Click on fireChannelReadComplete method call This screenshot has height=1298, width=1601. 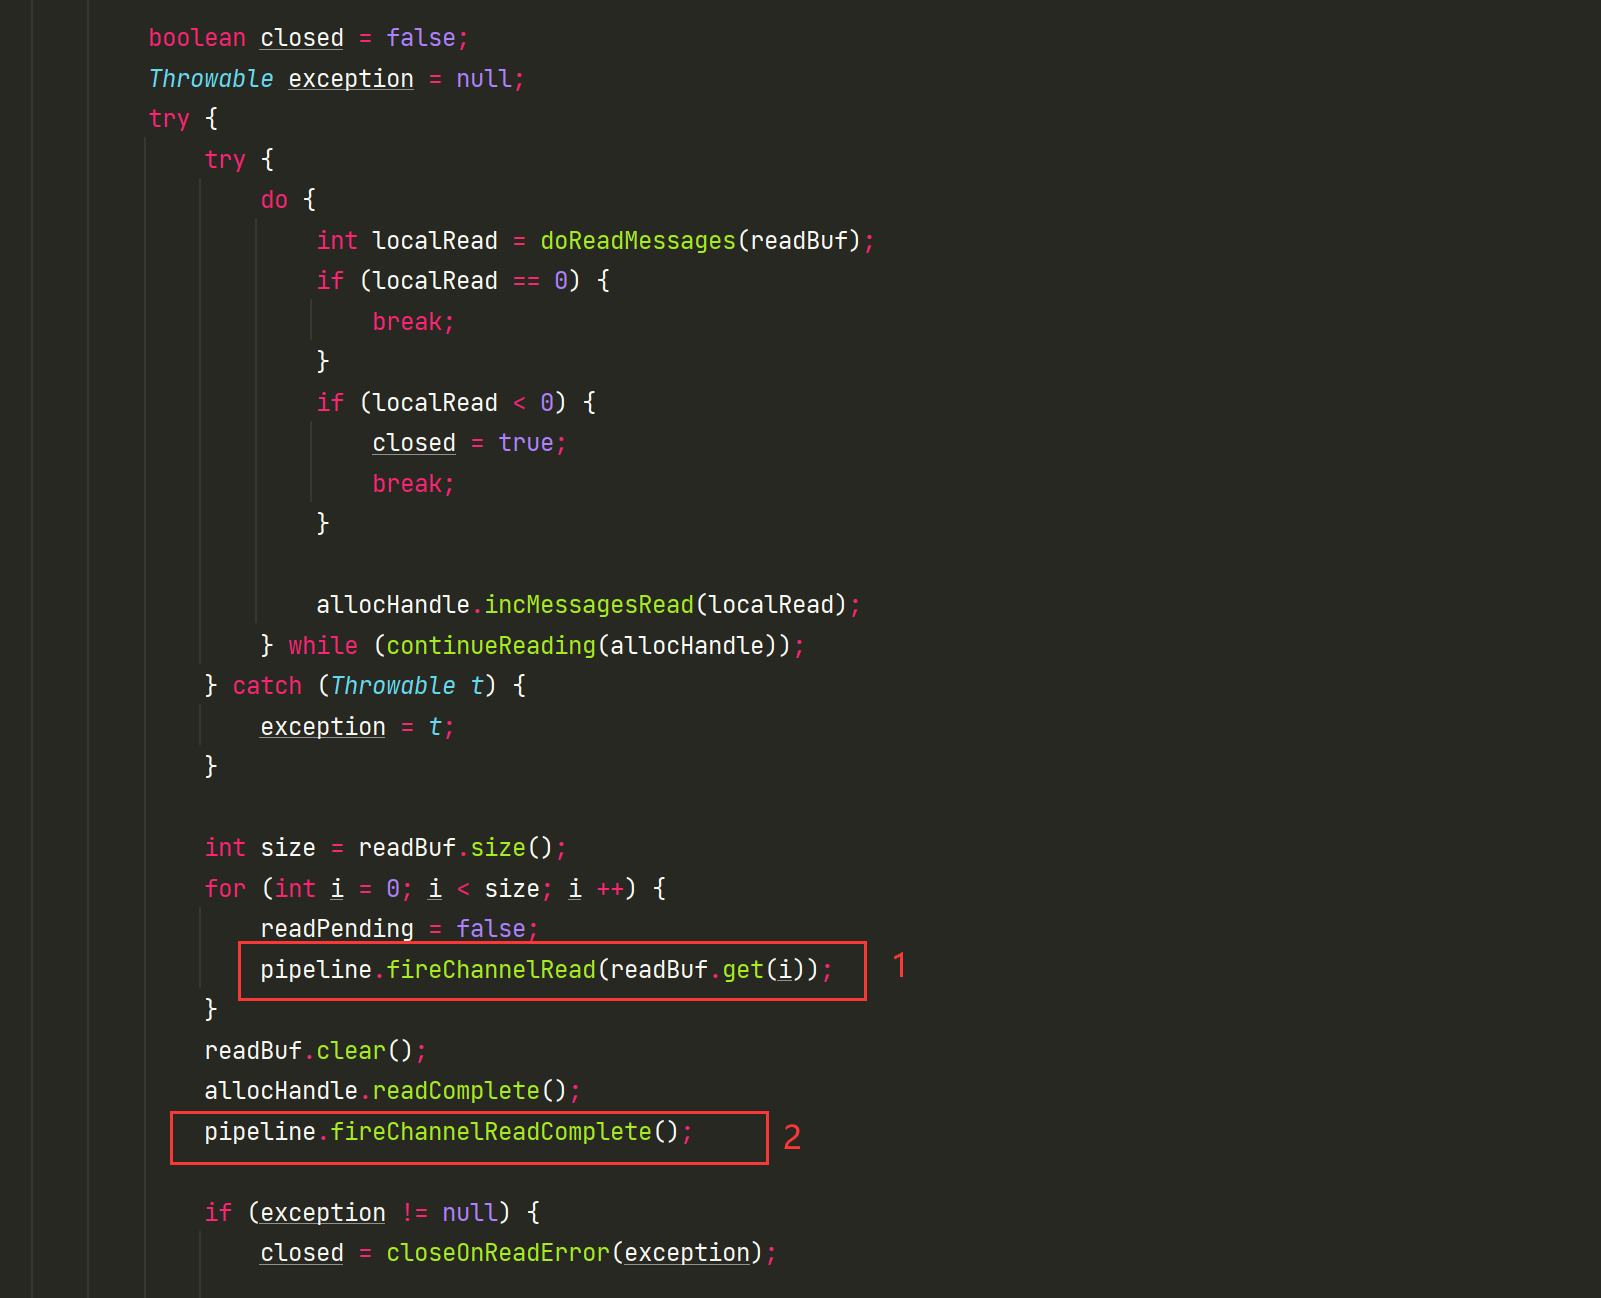[x=491, y=1132]
